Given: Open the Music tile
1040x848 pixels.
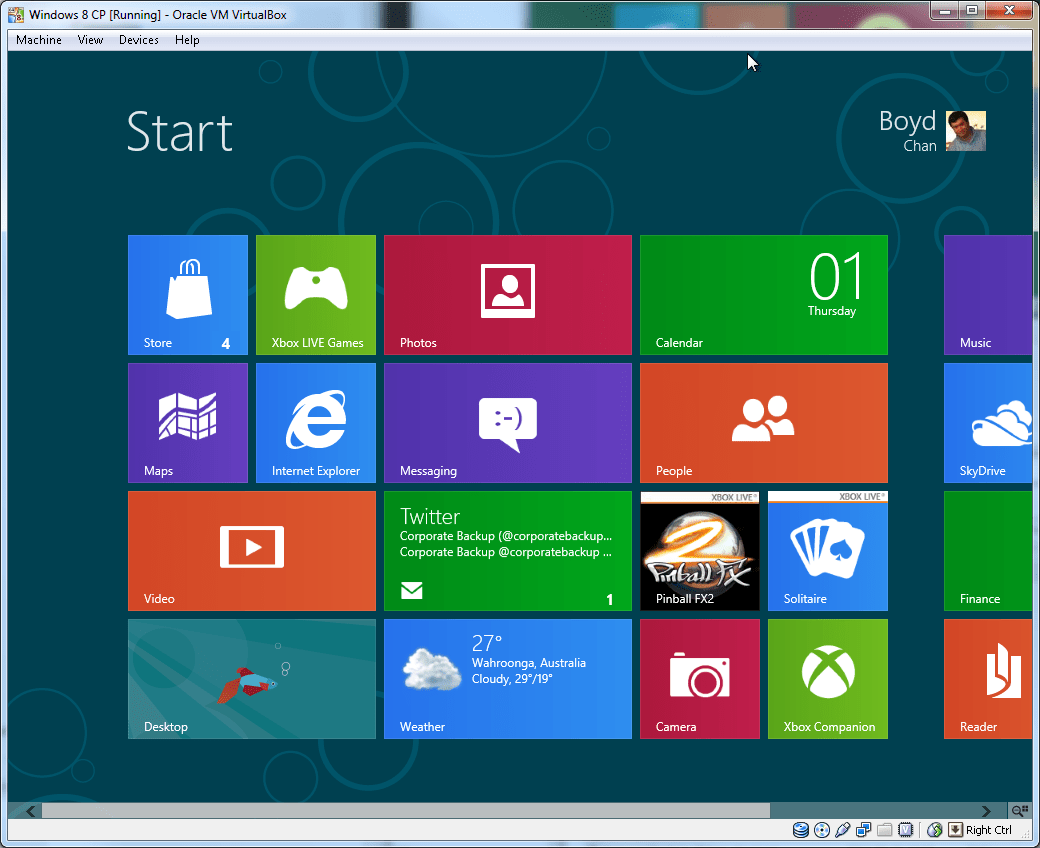Looking at the screenshot, I should (x=988, y=295).
